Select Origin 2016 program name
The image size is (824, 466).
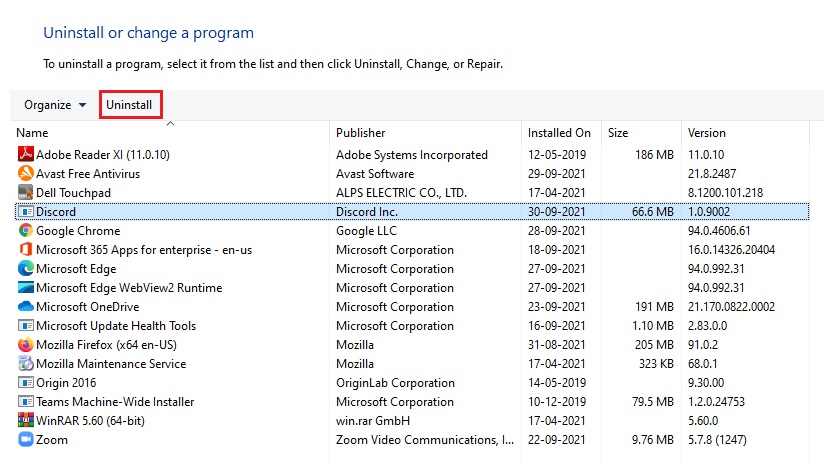(66, 382)
